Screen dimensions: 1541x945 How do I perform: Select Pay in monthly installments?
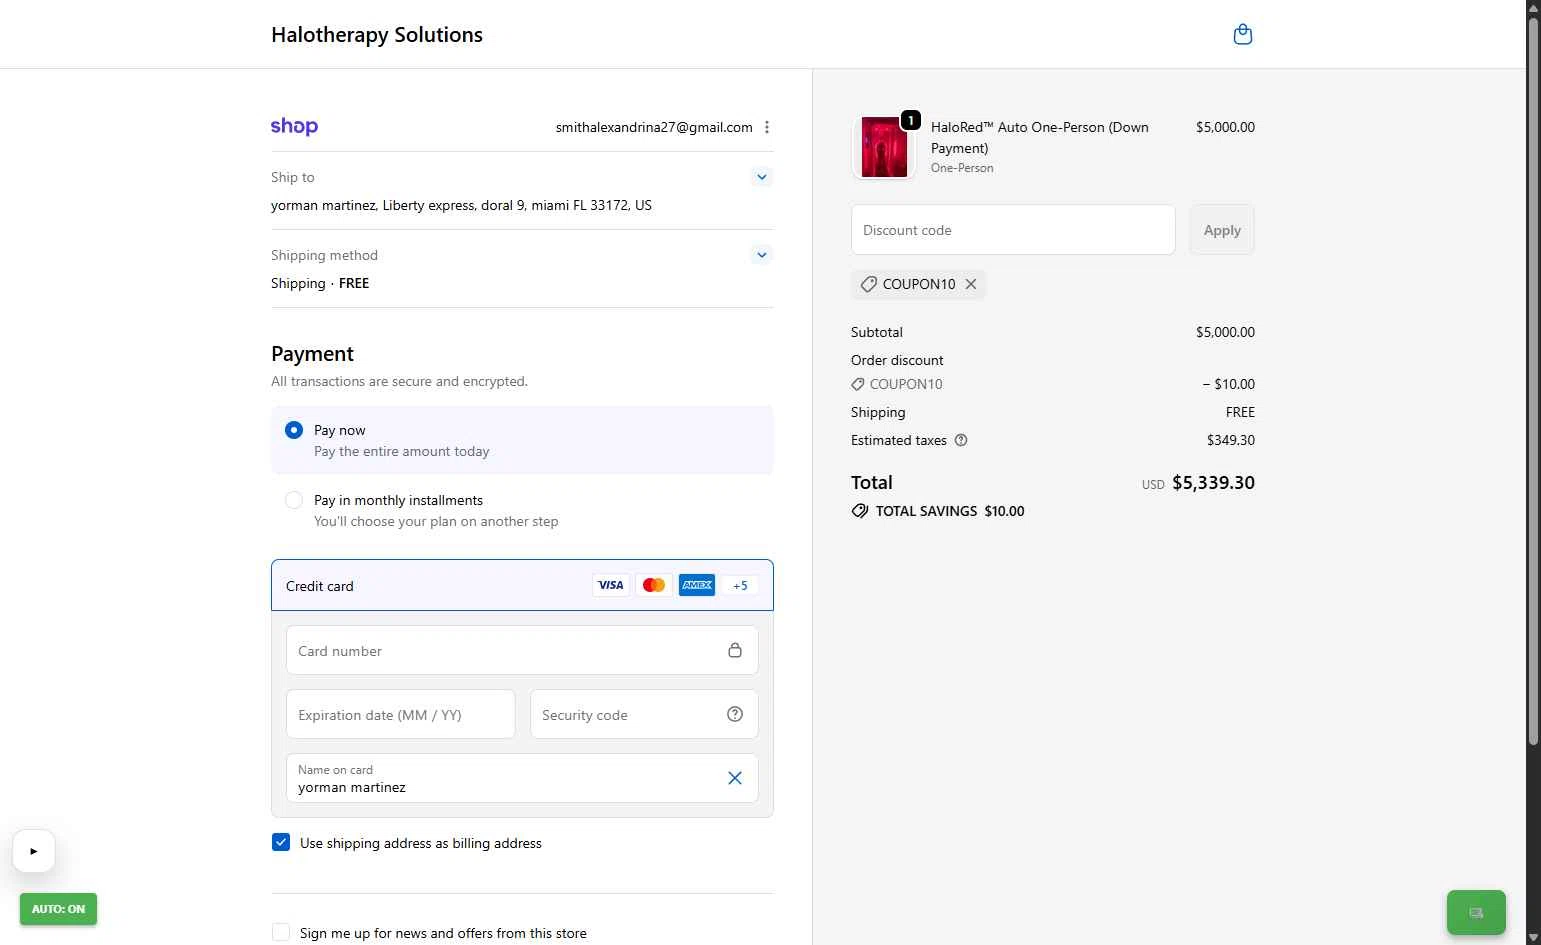coord(294,500)
